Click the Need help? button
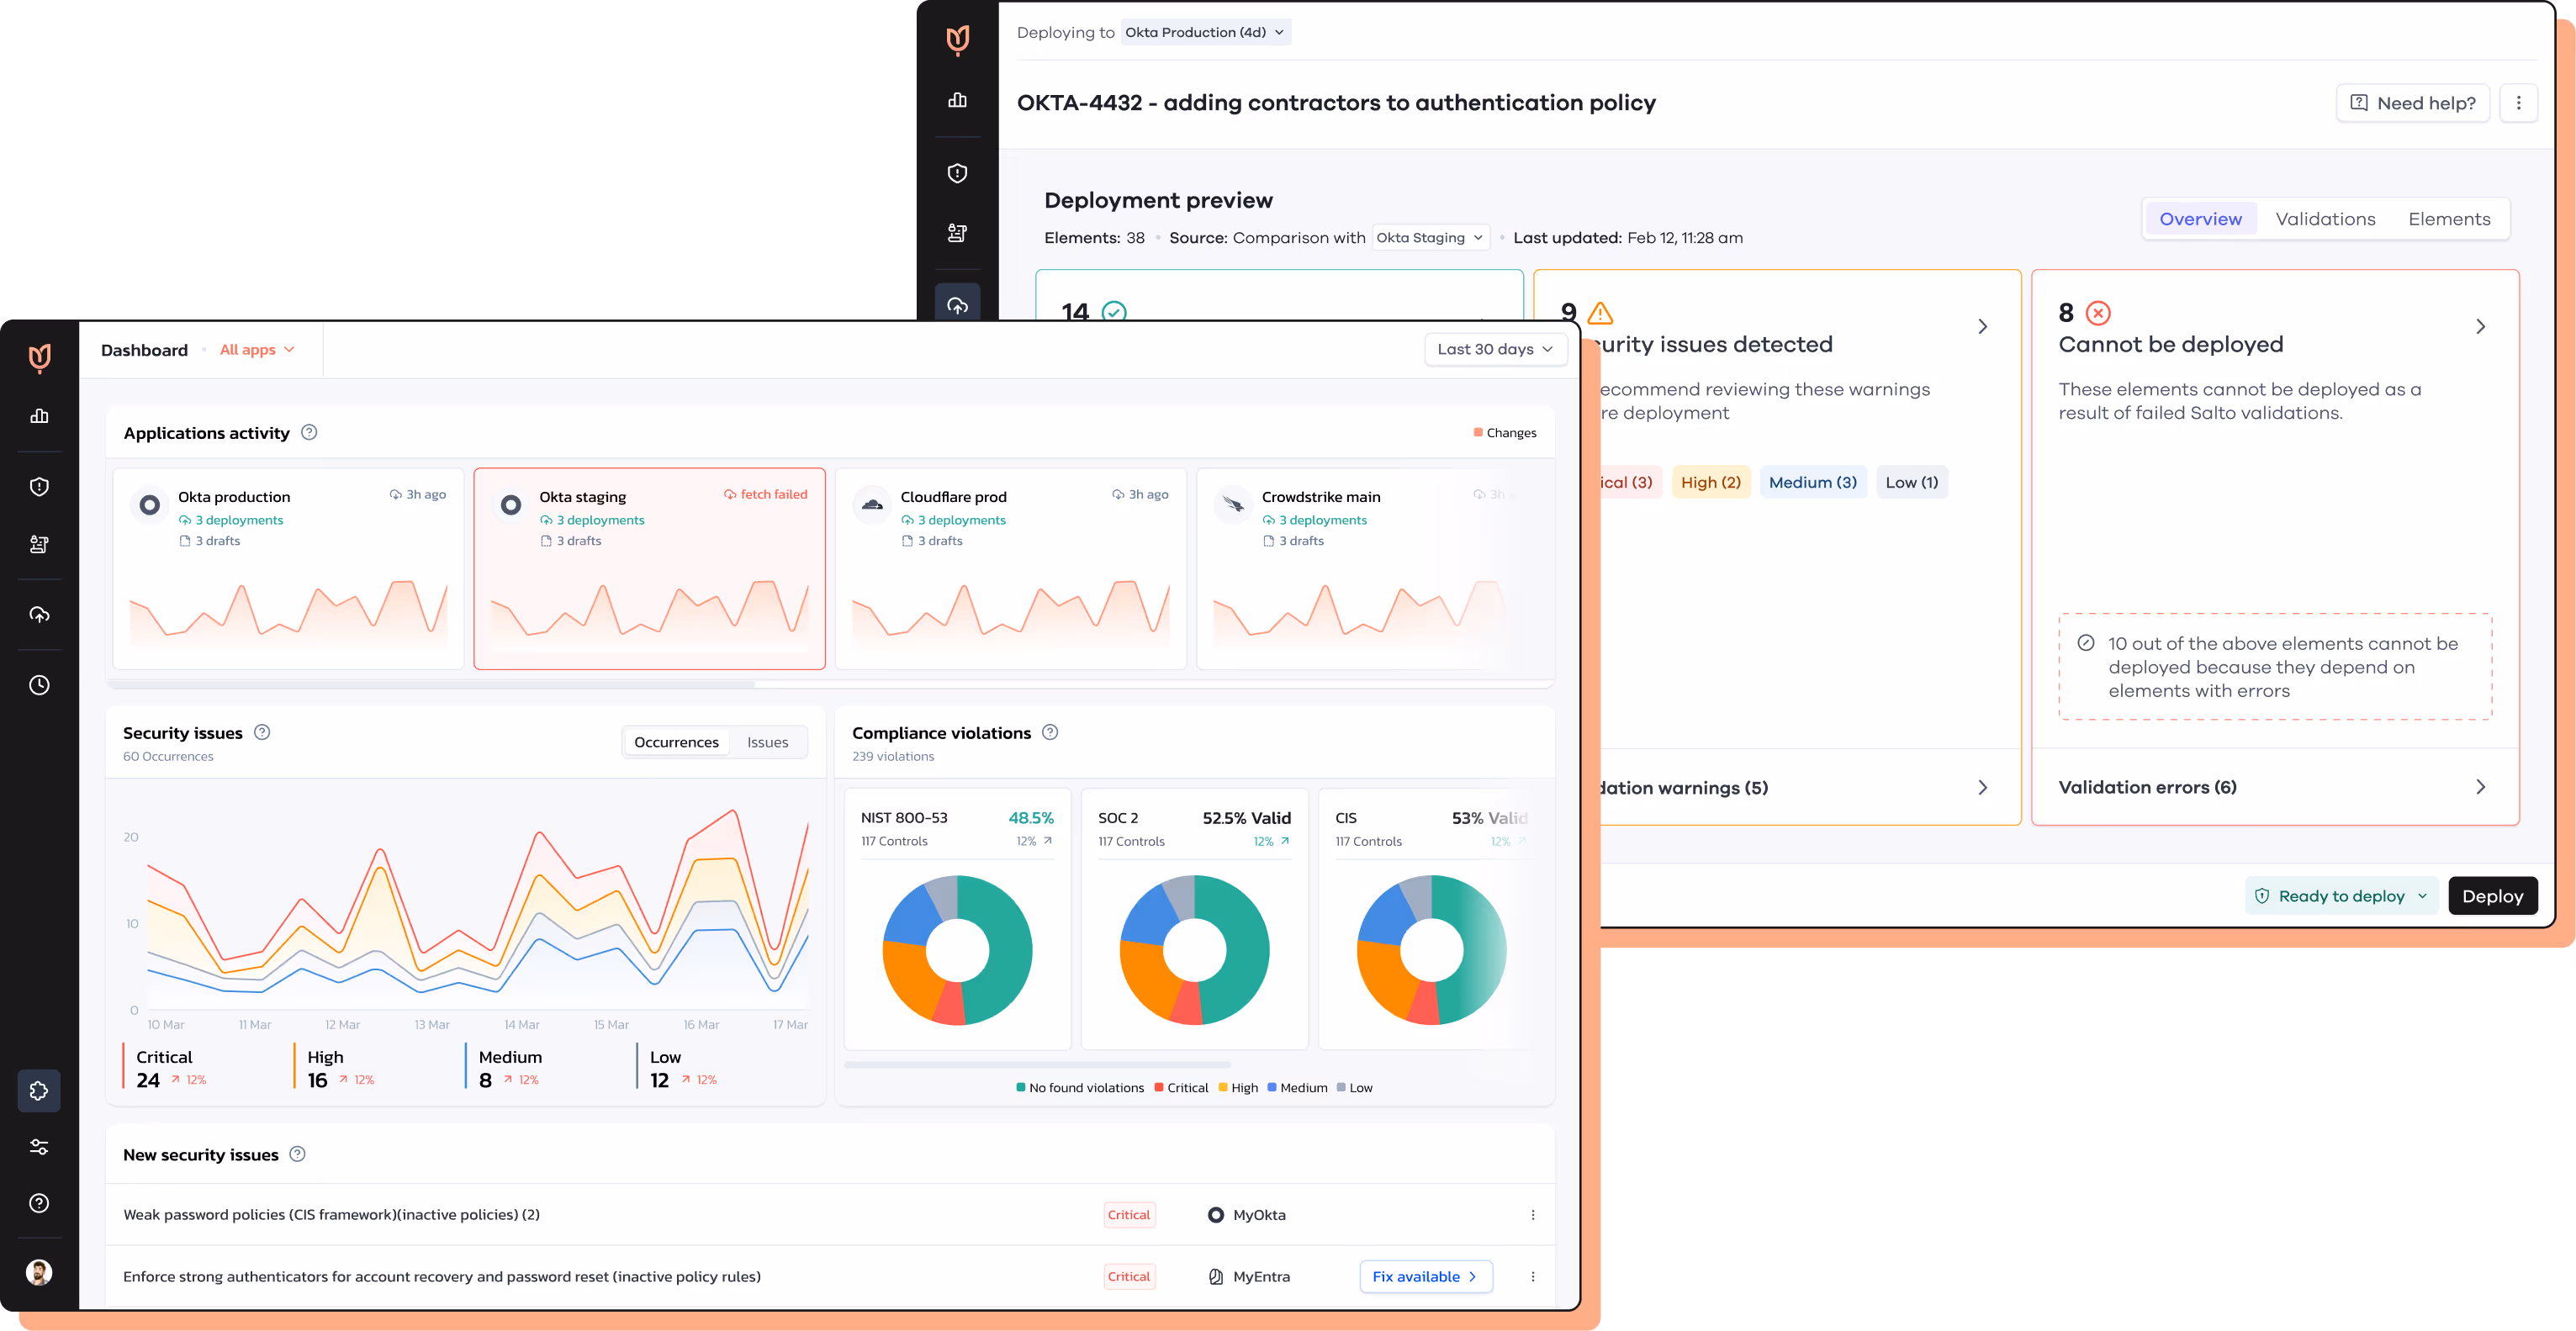Viewport: 2576px width, 1331px height. [2412, 103]
